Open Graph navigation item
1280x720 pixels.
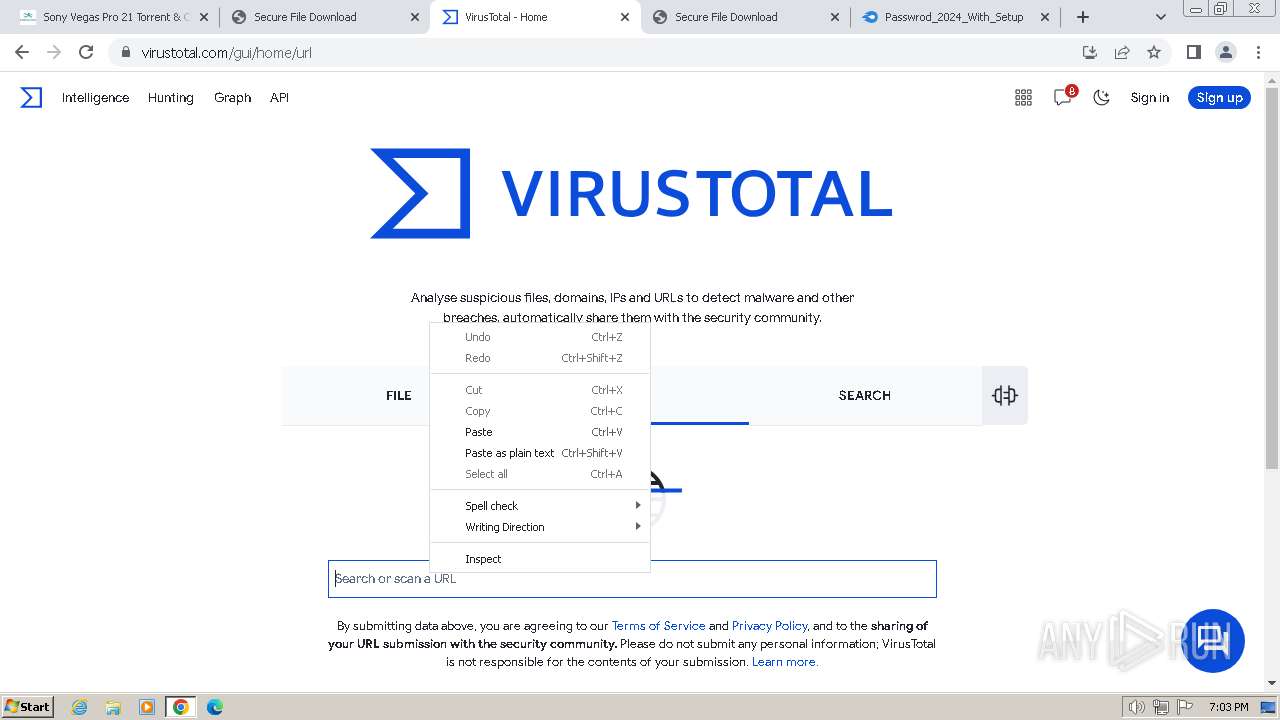pos(232,97)
